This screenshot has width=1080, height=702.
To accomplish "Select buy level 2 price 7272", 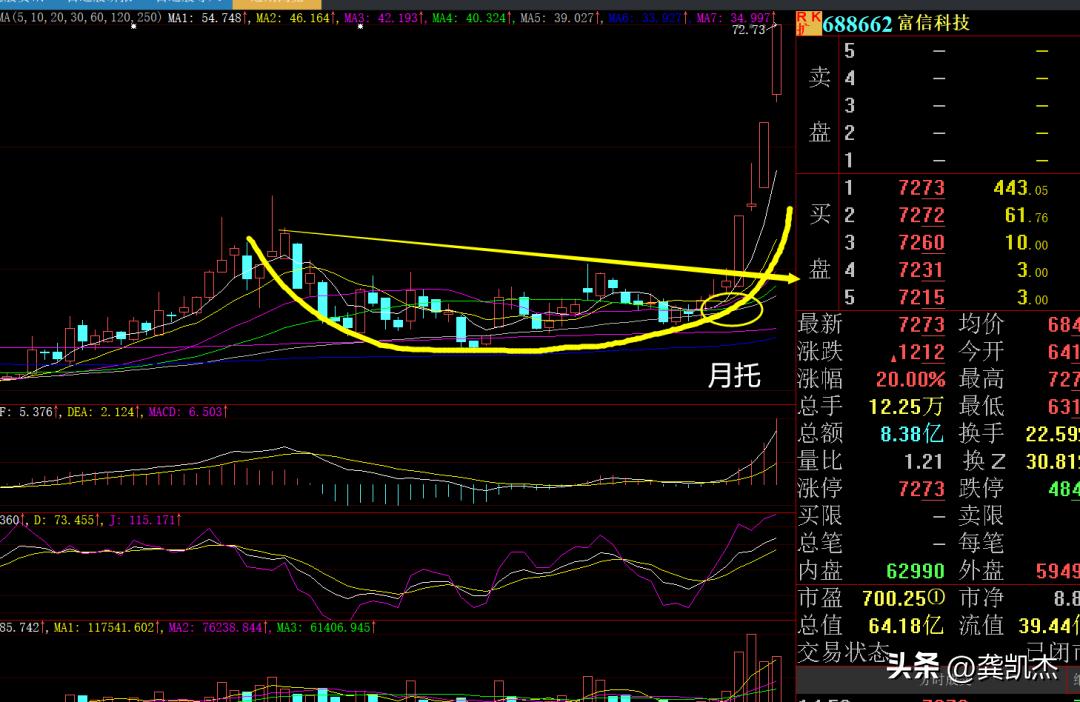I will (920, 215).
